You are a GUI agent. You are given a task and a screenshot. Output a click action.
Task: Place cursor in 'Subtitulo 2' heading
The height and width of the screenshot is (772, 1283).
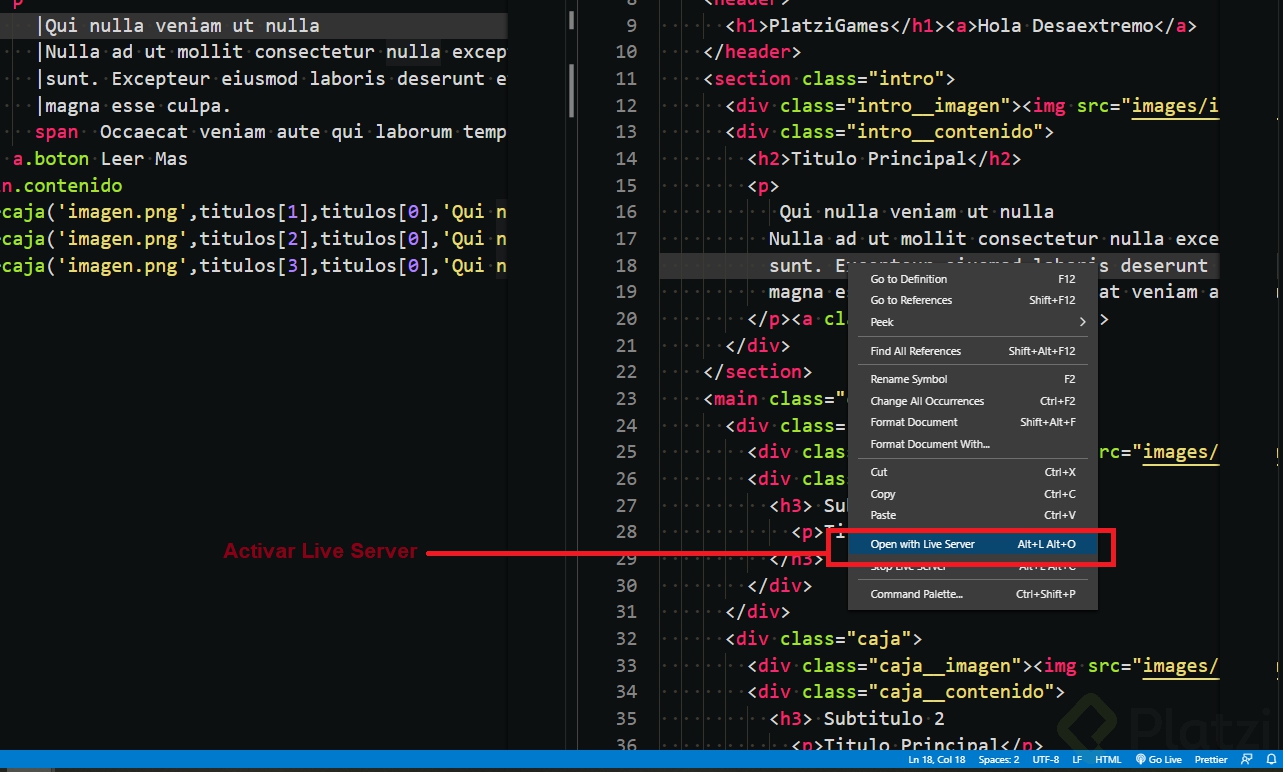884,718
